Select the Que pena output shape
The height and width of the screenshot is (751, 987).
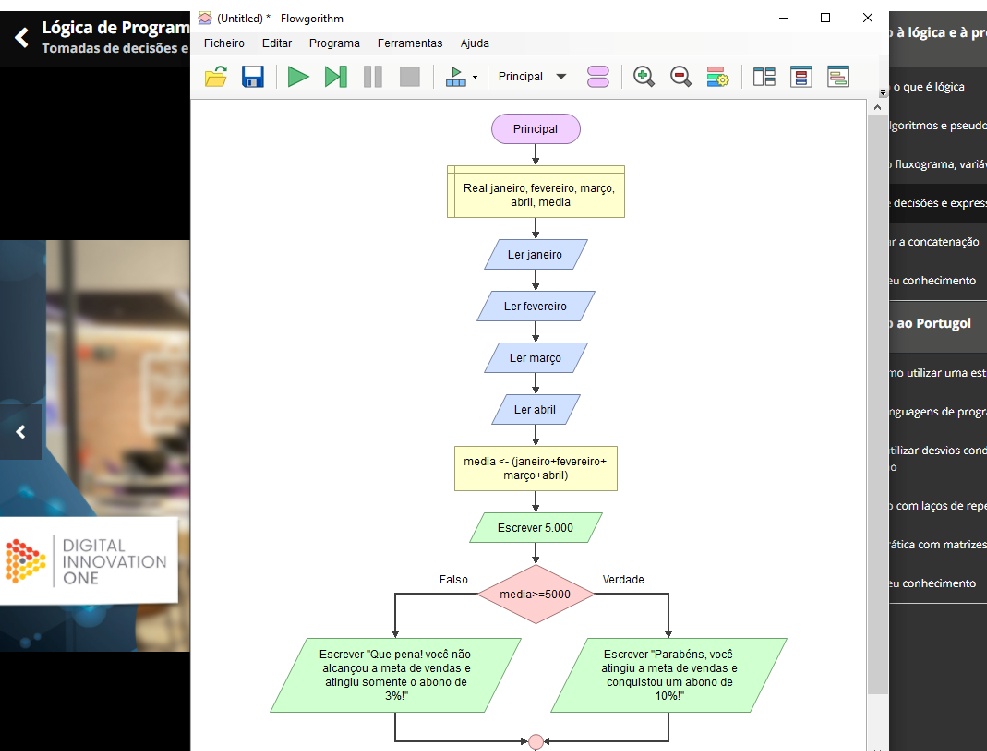[395, 675]
